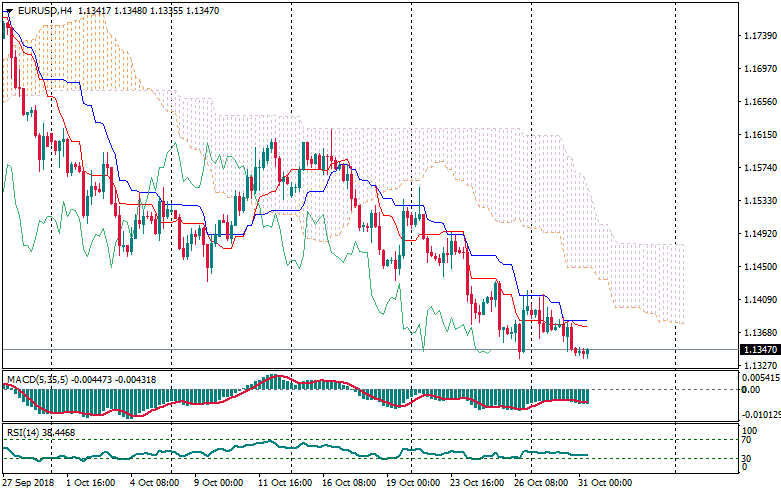Click the 27 Sep 2018 date label
The image size is (781, 494).
pos(27,483)
